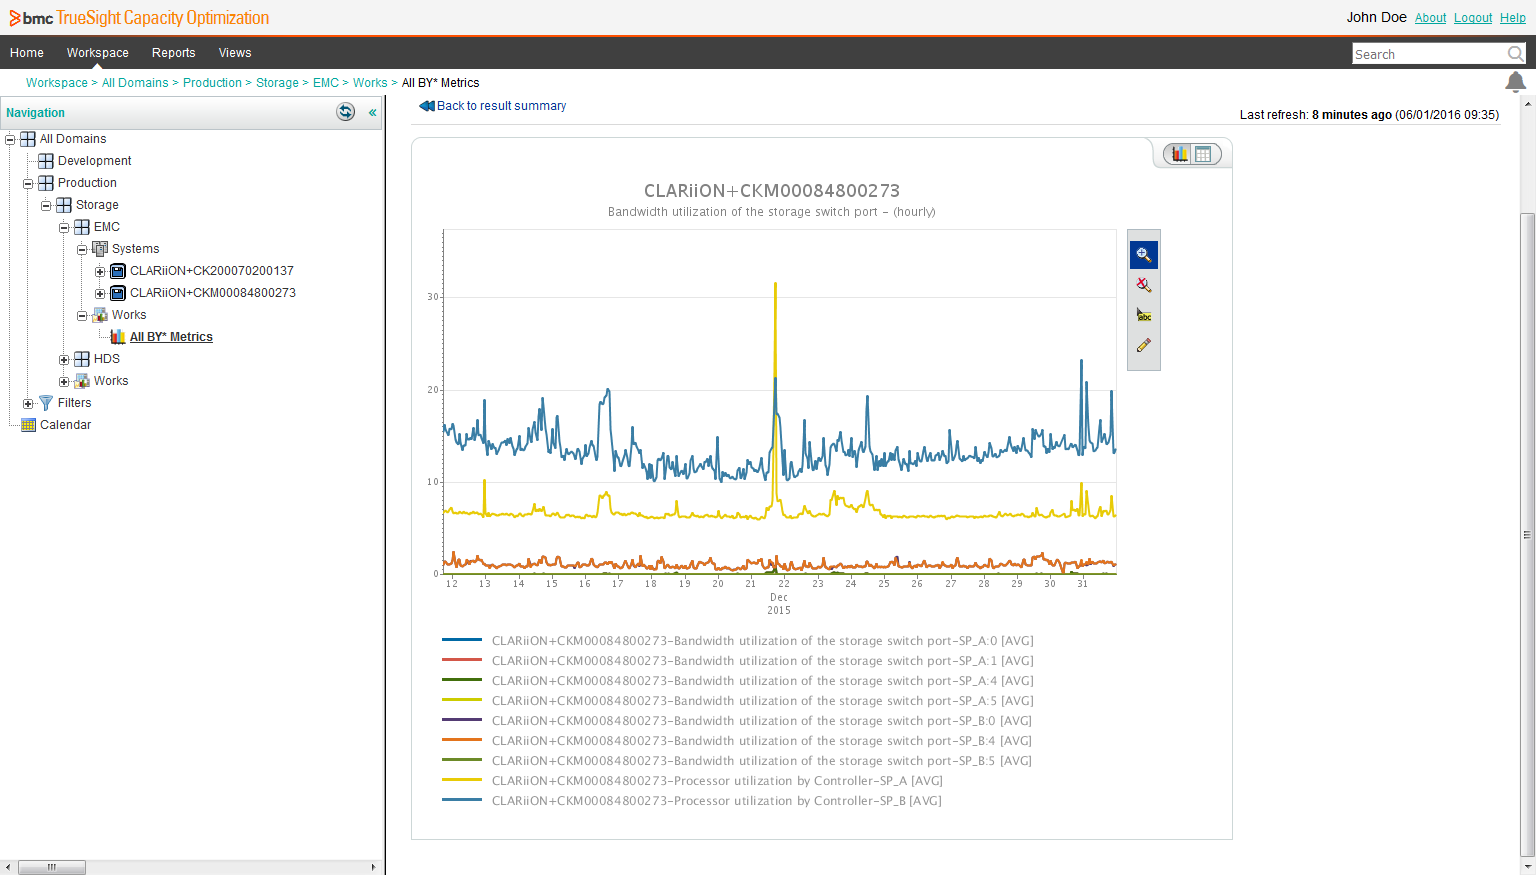Select the Calendar tree item
Image resolution: width=1536 pixels, height=875 pixels.
pos(65,425)
